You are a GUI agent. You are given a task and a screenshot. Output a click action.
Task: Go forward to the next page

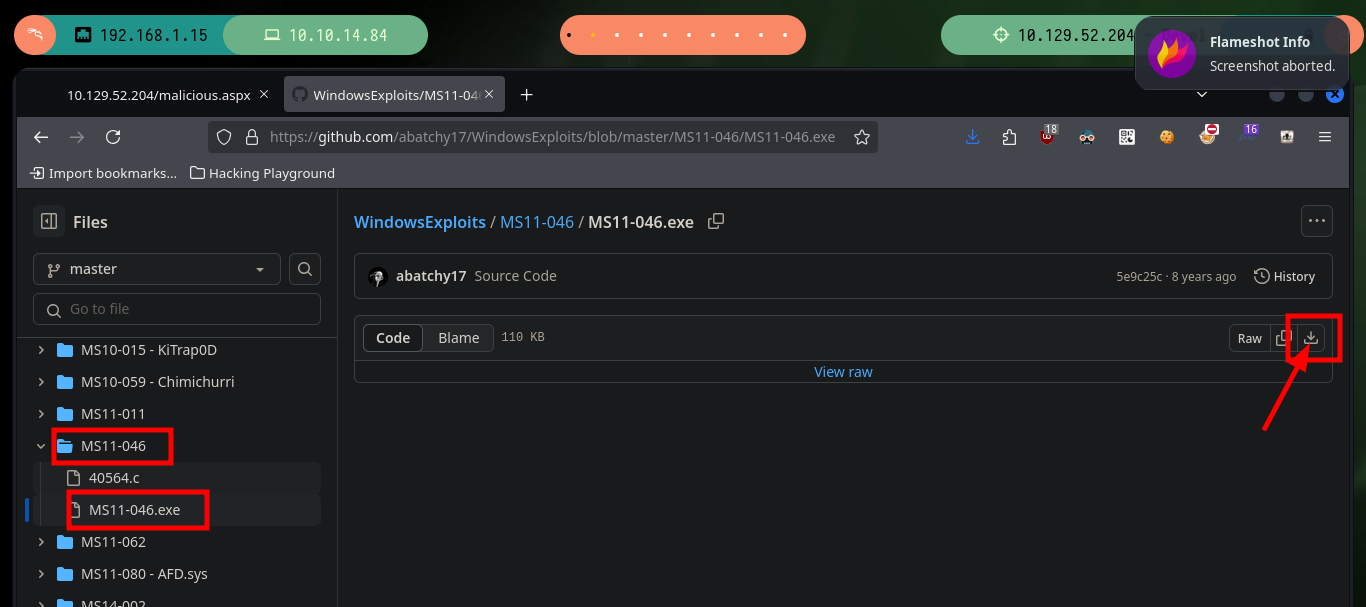(77, 137)
